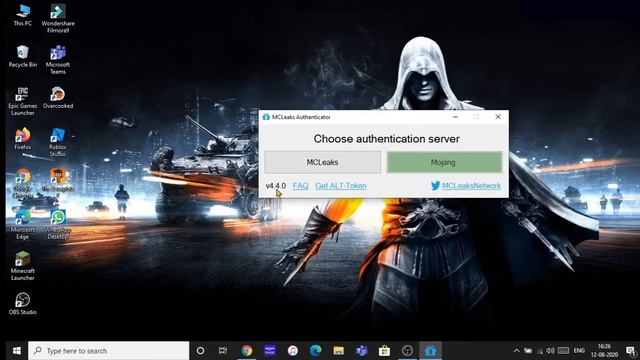Open the FAQ link
This screenshot has height=360, width=640.
pos(300,186)
